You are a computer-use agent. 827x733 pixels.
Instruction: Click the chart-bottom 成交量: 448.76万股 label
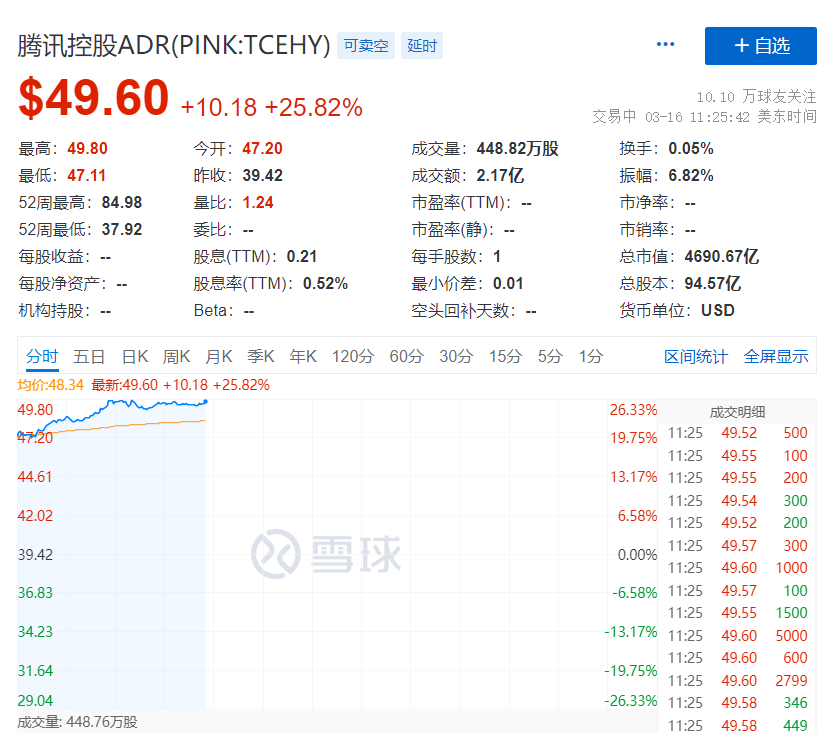78,722
